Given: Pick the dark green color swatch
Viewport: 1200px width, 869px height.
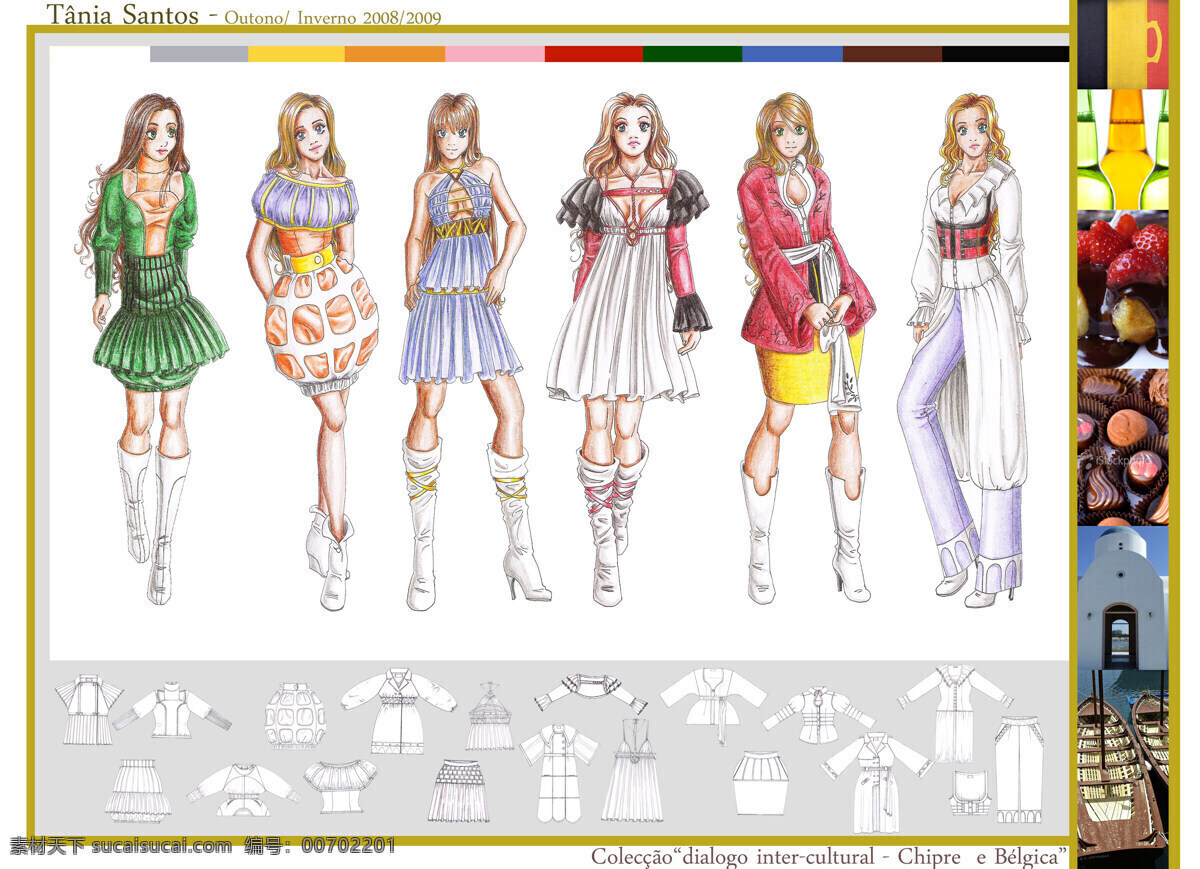Looking at the screenshot, I should point(692,54).
